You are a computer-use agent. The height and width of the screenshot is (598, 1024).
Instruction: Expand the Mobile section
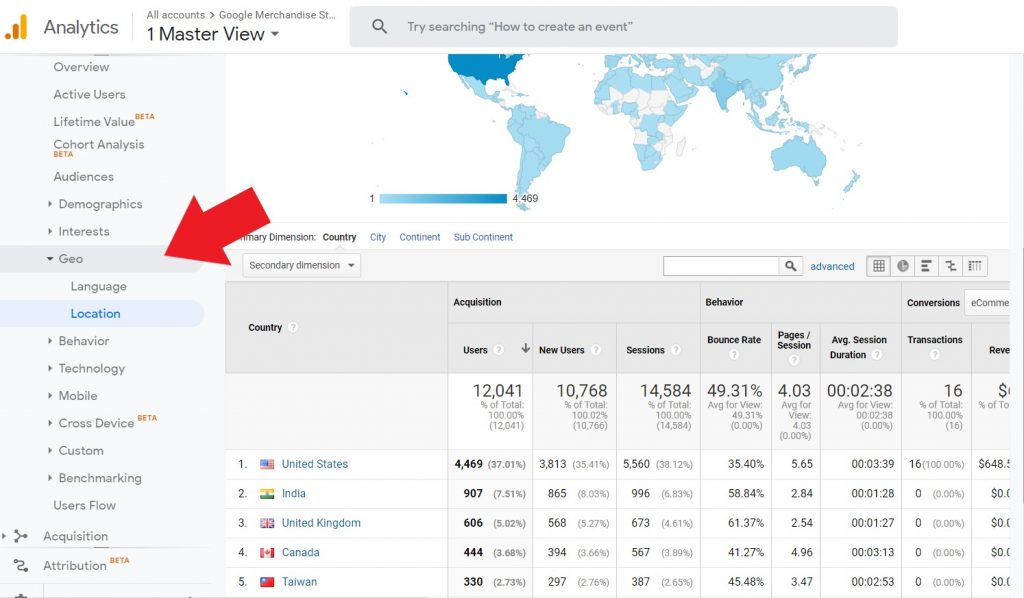(50, 396)
